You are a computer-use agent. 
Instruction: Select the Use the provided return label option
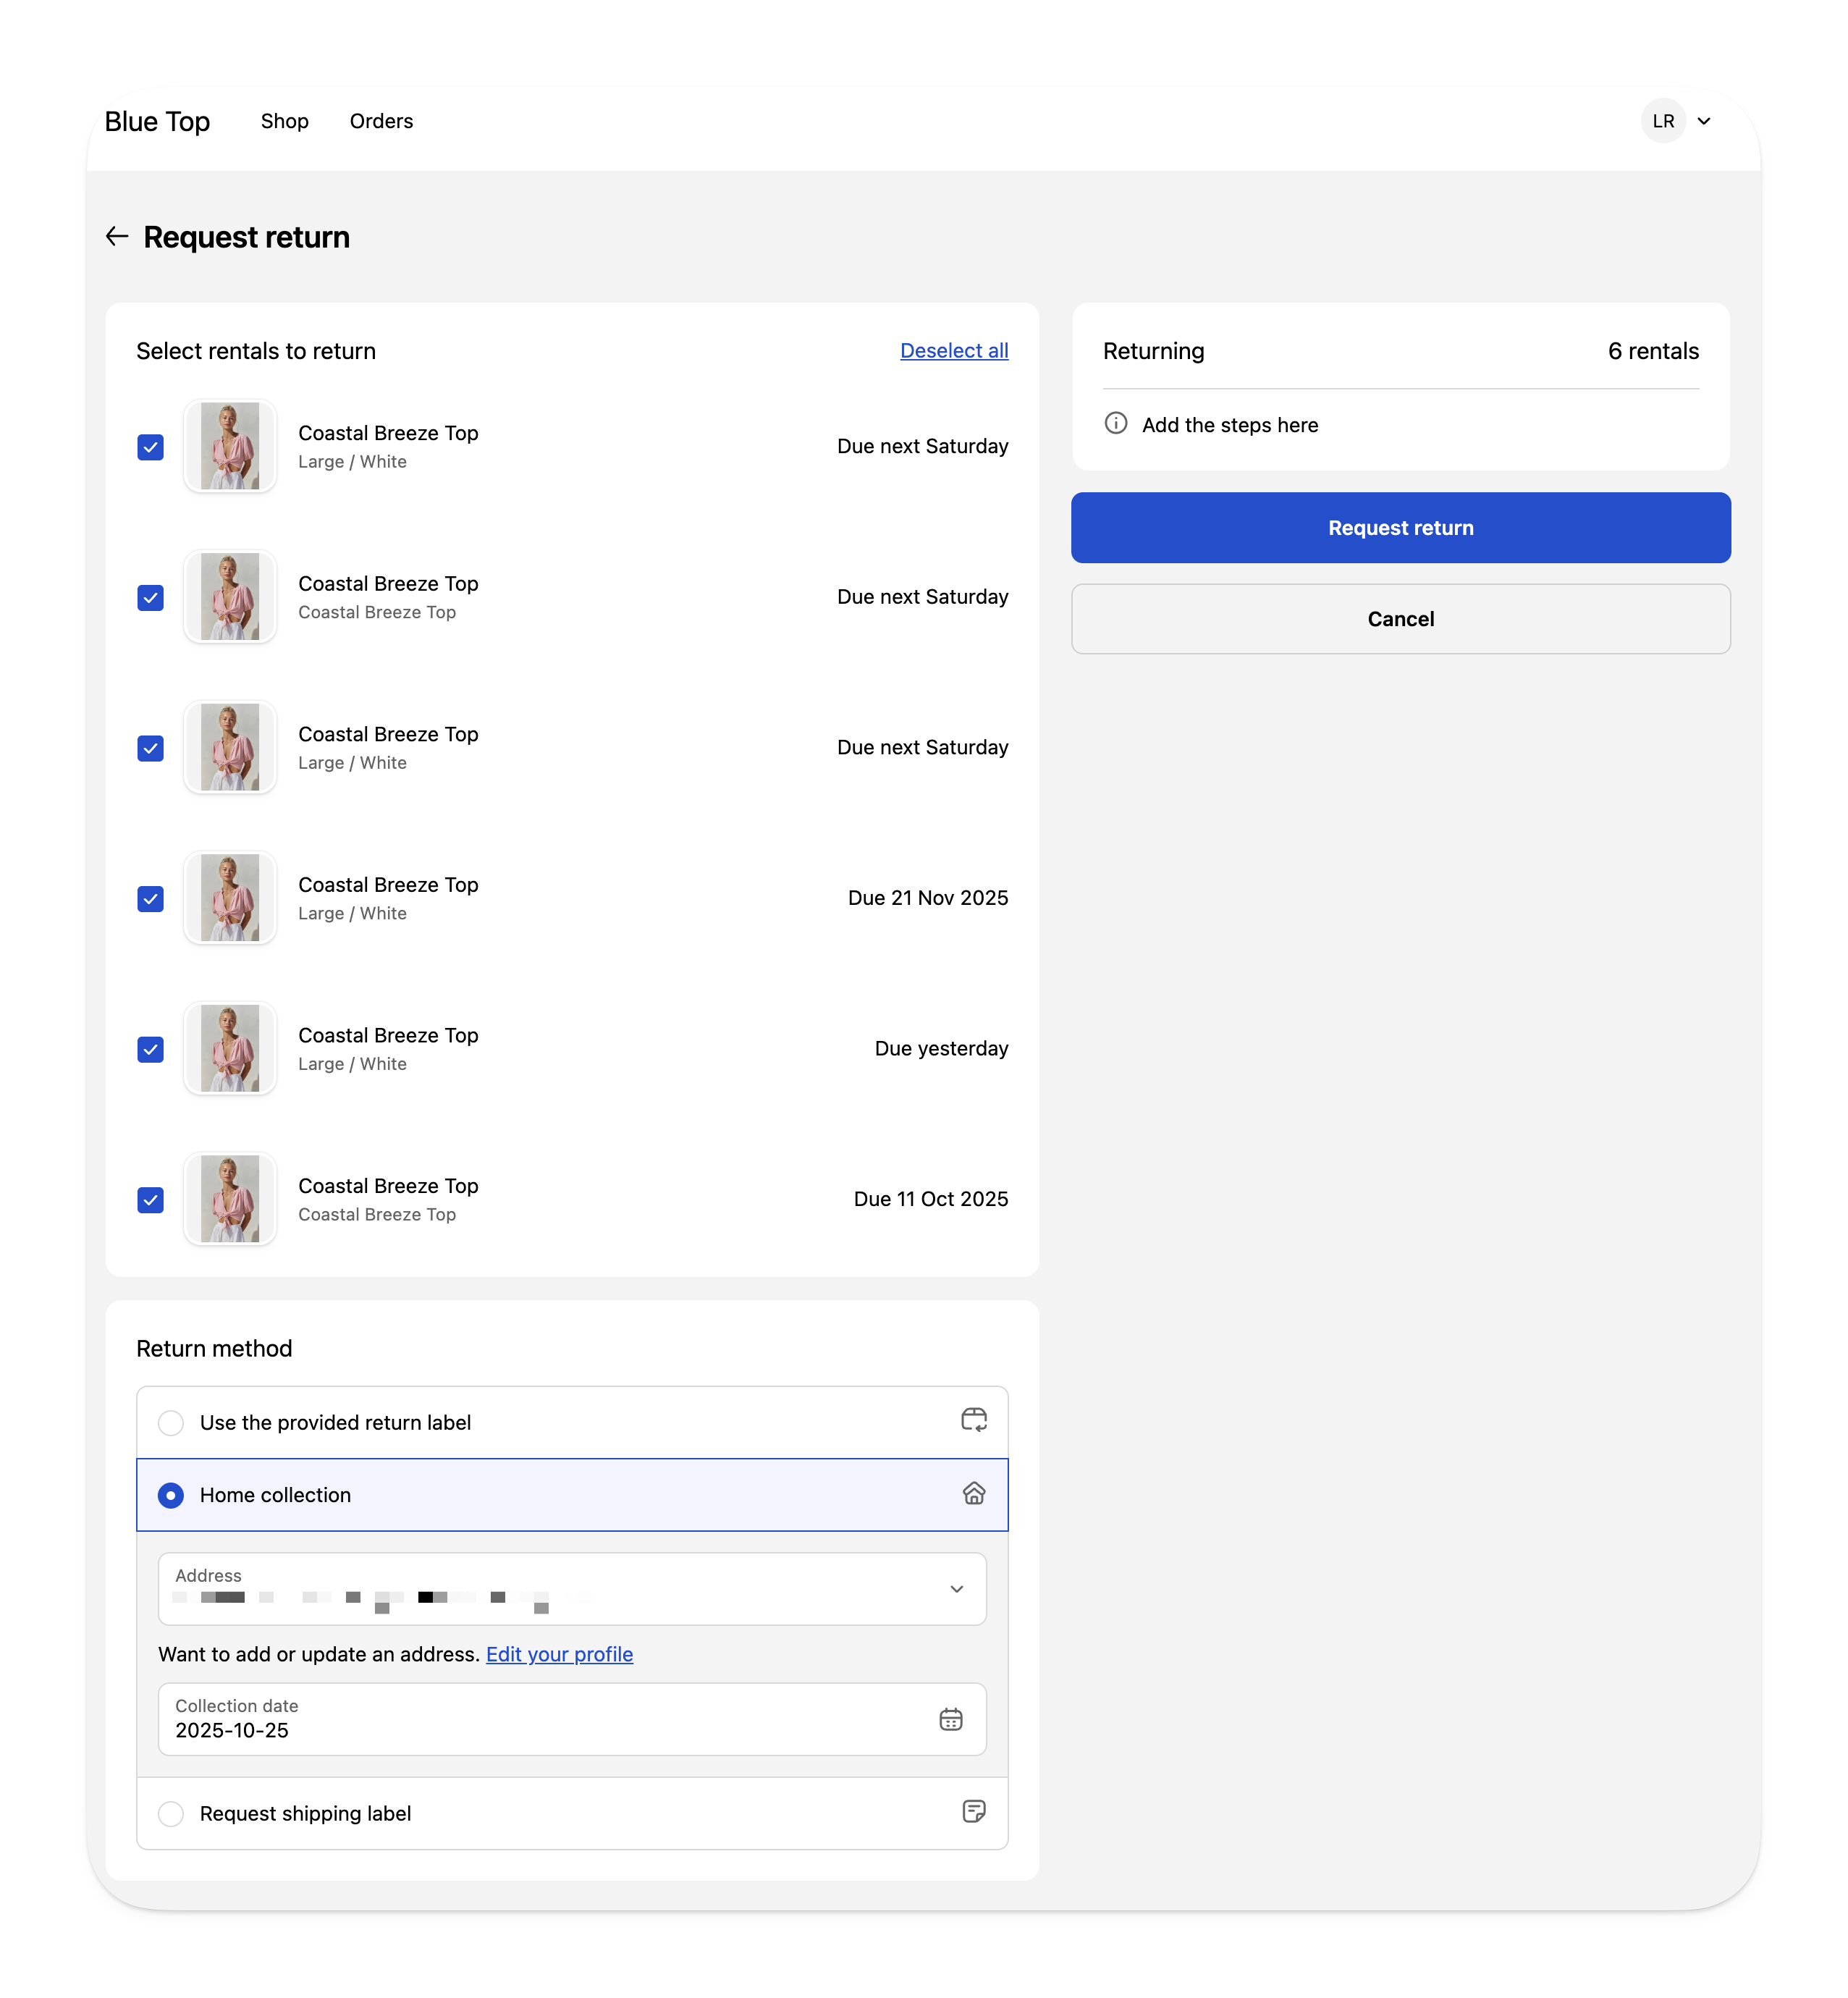coord(171,1421)
